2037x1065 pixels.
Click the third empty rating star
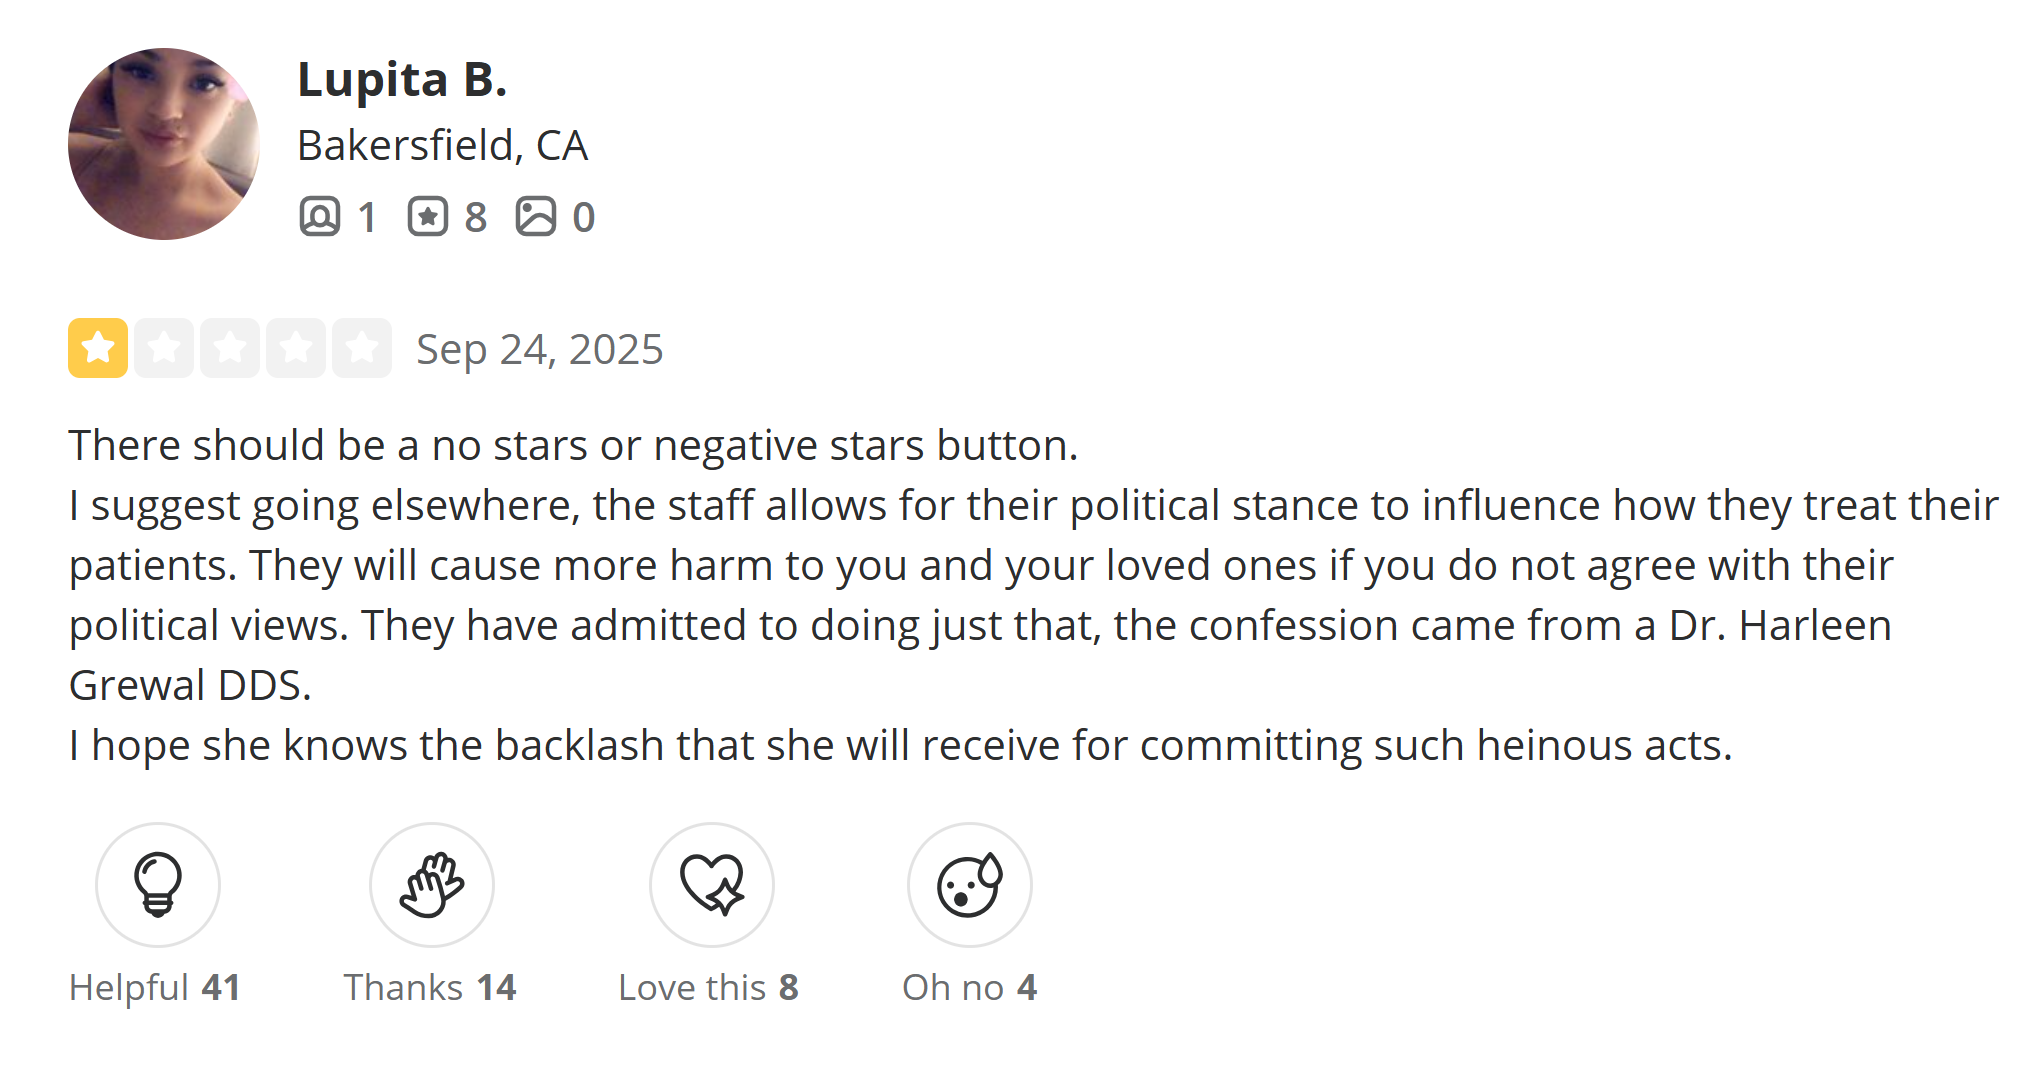230,348
